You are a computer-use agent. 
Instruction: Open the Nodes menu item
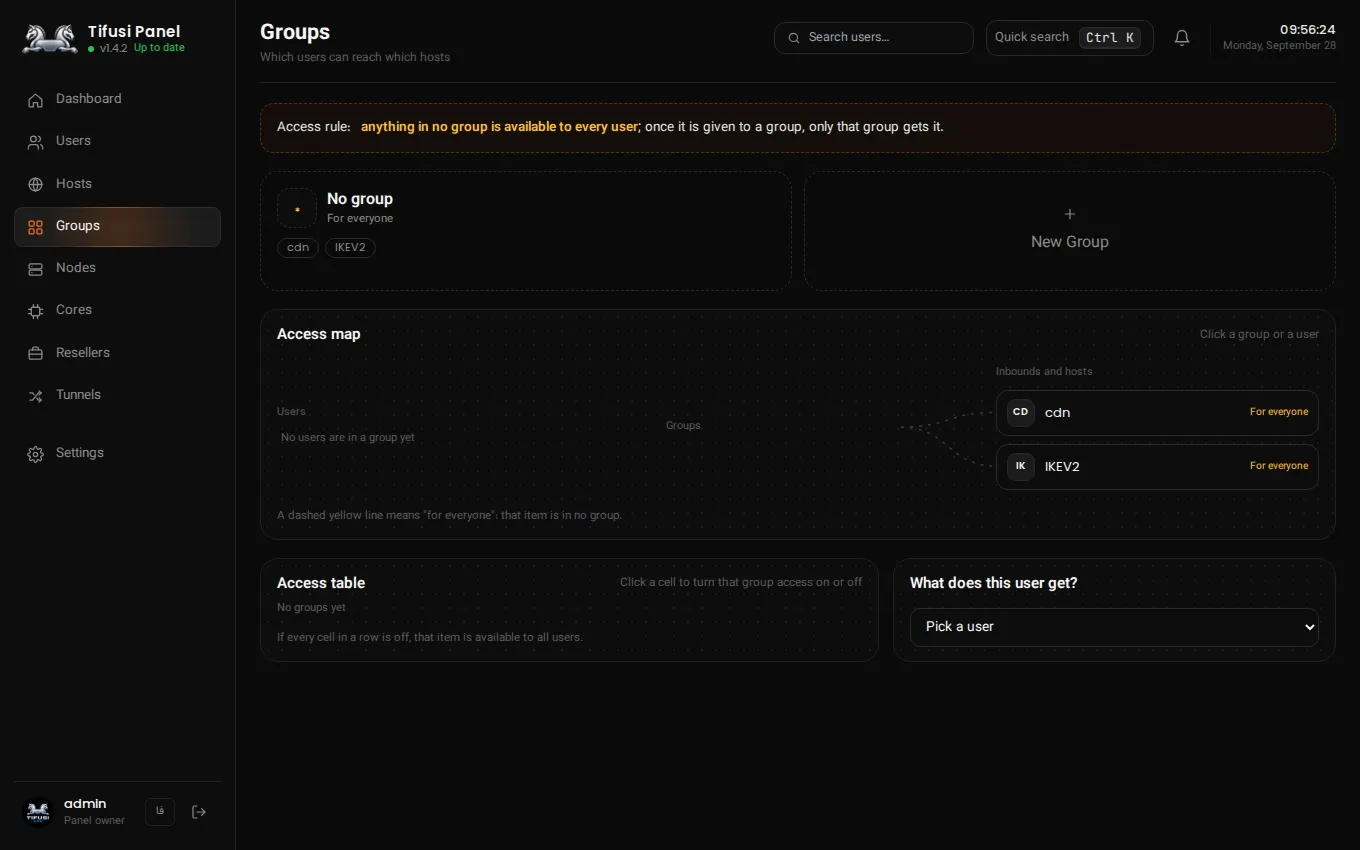click(x=117, y=268)
